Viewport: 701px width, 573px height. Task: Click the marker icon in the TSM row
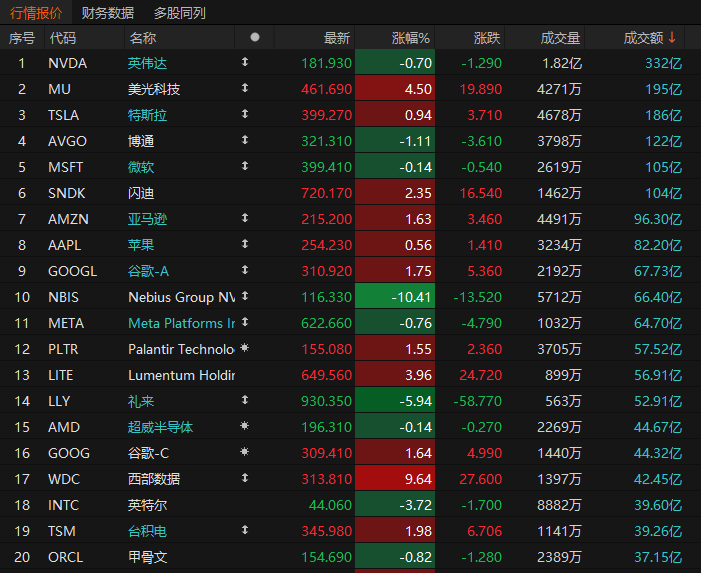(245, 531)
